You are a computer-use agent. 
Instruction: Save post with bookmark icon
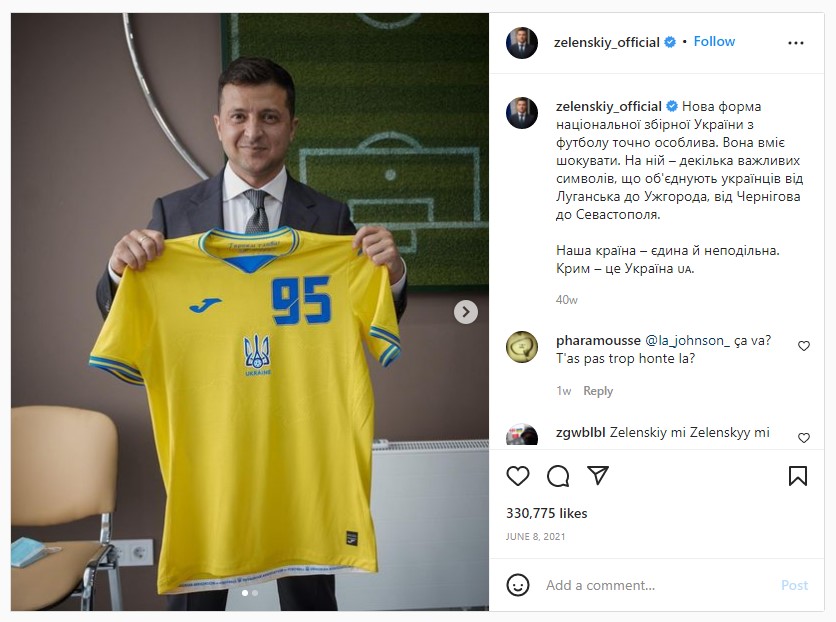[x=798, y=476]
